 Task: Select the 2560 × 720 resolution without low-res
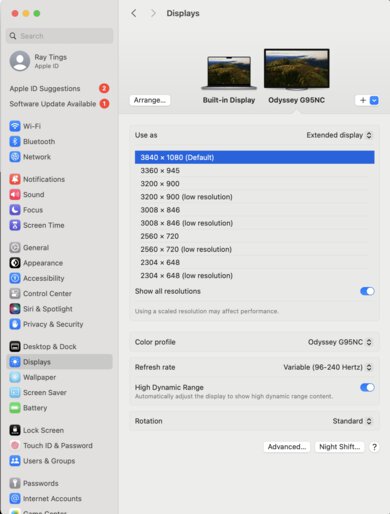tap(255, 236)
